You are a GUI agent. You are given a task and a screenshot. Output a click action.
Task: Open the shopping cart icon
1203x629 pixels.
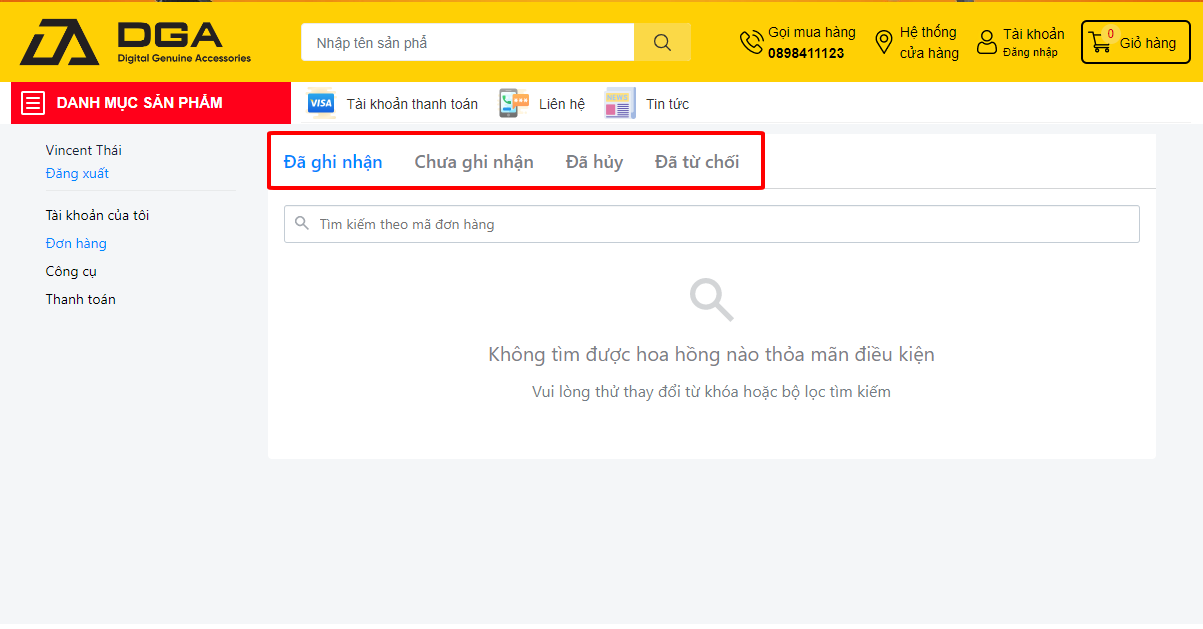click(1100, 43)
